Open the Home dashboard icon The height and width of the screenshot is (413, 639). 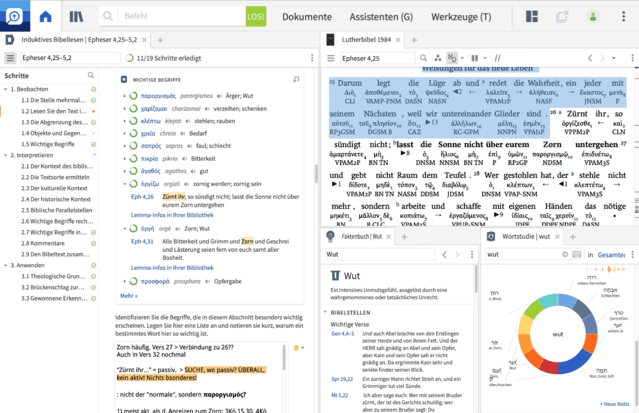pyautogui.click(x=45, y=17)
